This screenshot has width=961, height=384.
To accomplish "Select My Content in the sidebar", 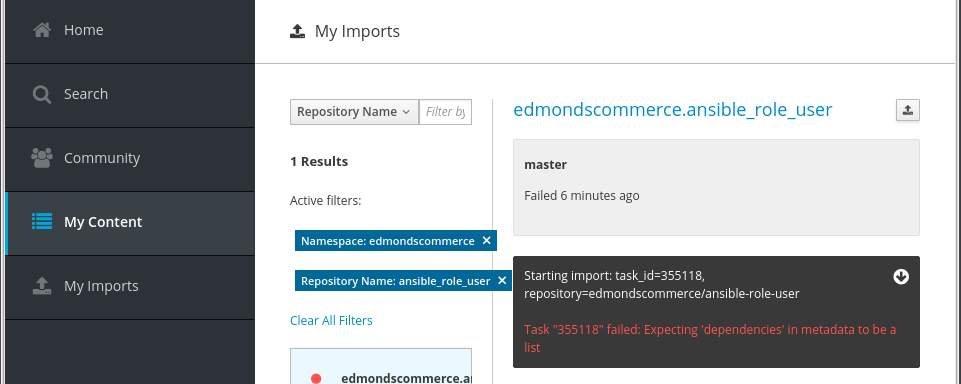I will click(129, 223).
